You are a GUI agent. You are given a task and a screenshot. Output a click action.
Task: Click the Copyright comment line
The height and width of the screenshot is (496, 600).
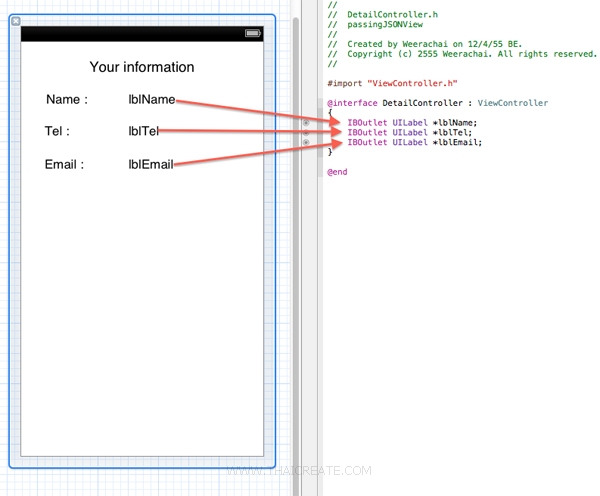click(x=462, y=54)
